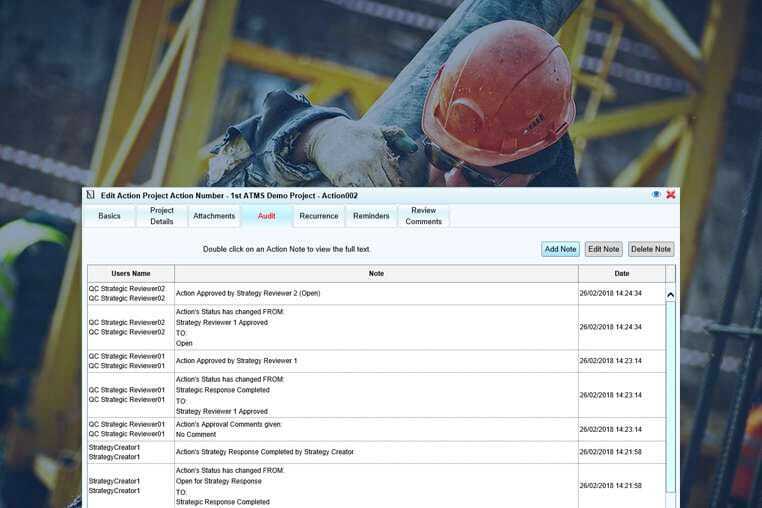The width and height of the screenshot is (762, 508).
Task: Select the 'Action Approved by Strategy Reviewer 1' note
Action: (x=376, y=361)
